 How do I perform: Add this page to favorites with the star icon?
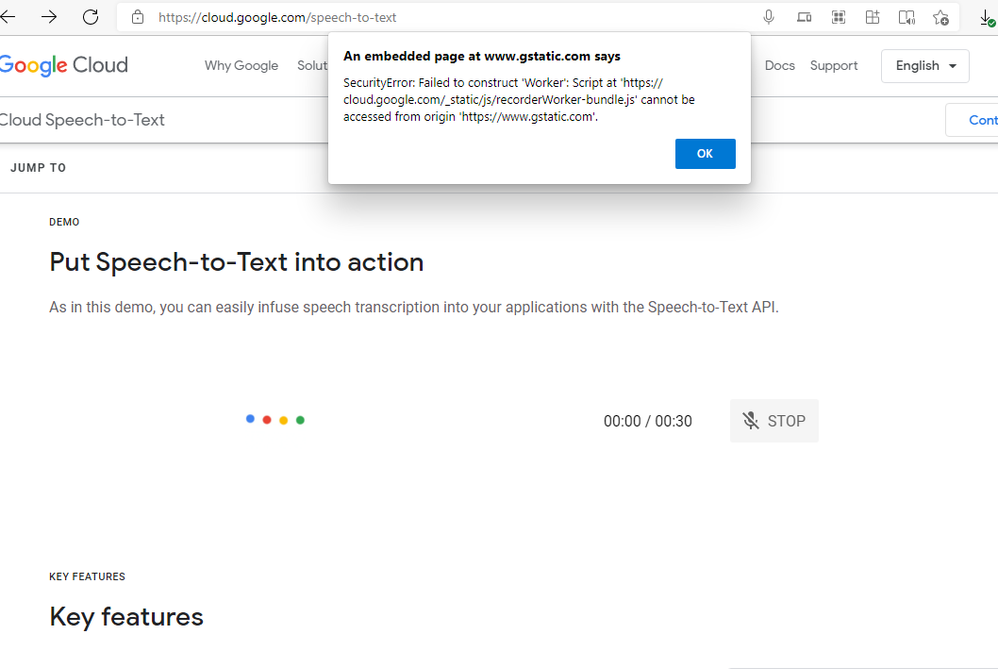click(941, 18)
